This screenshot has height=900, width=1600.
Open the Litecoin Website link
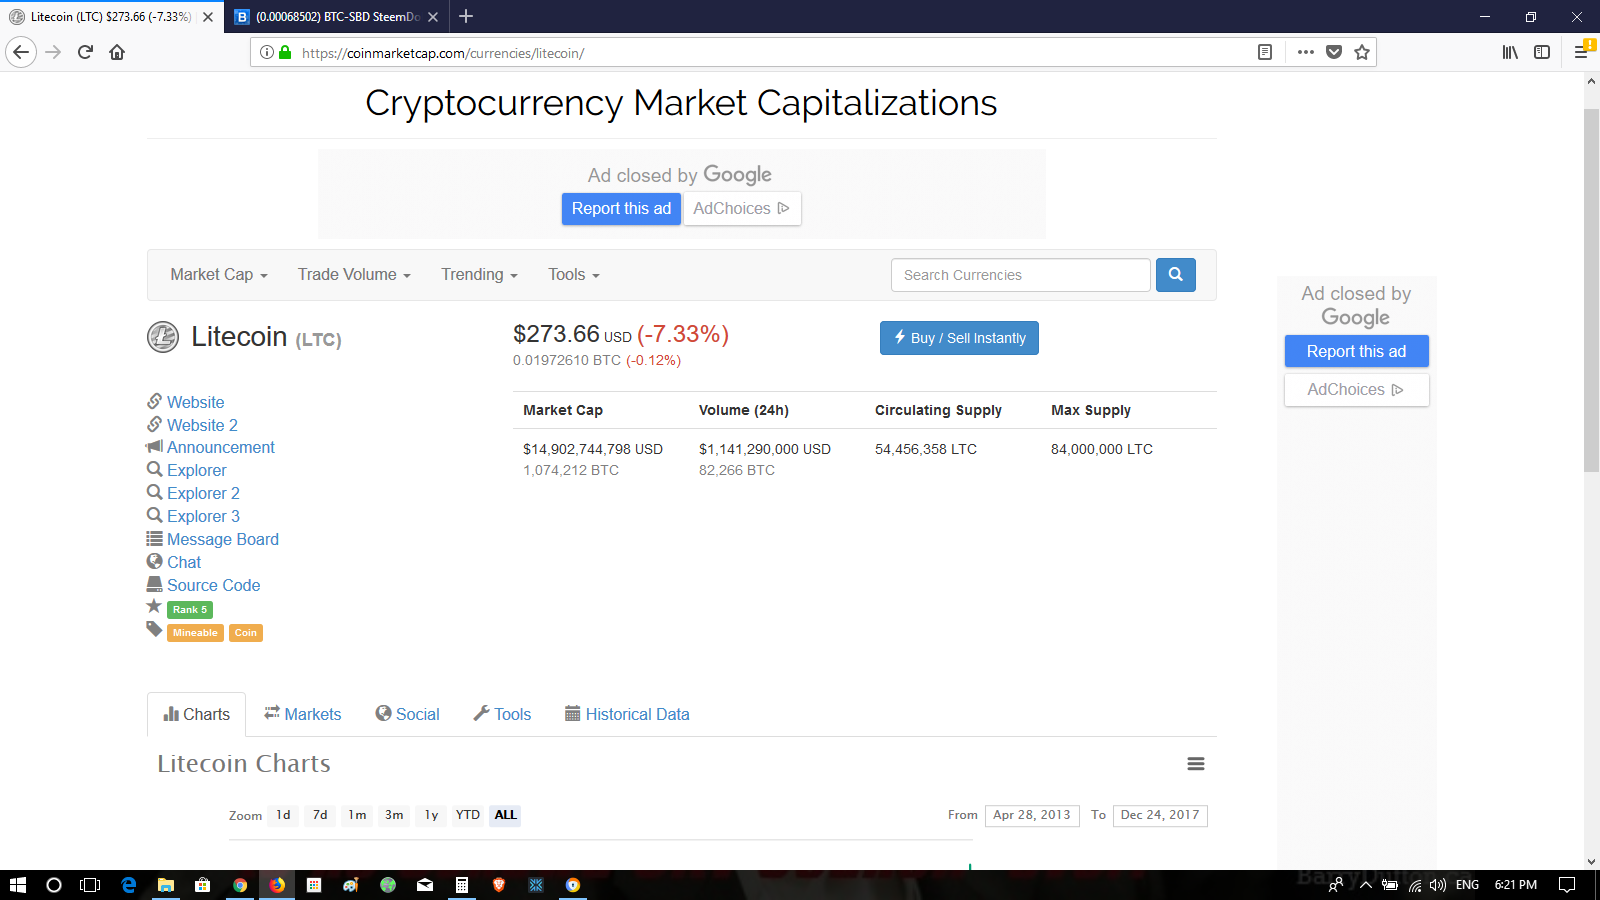coord(195,402)
